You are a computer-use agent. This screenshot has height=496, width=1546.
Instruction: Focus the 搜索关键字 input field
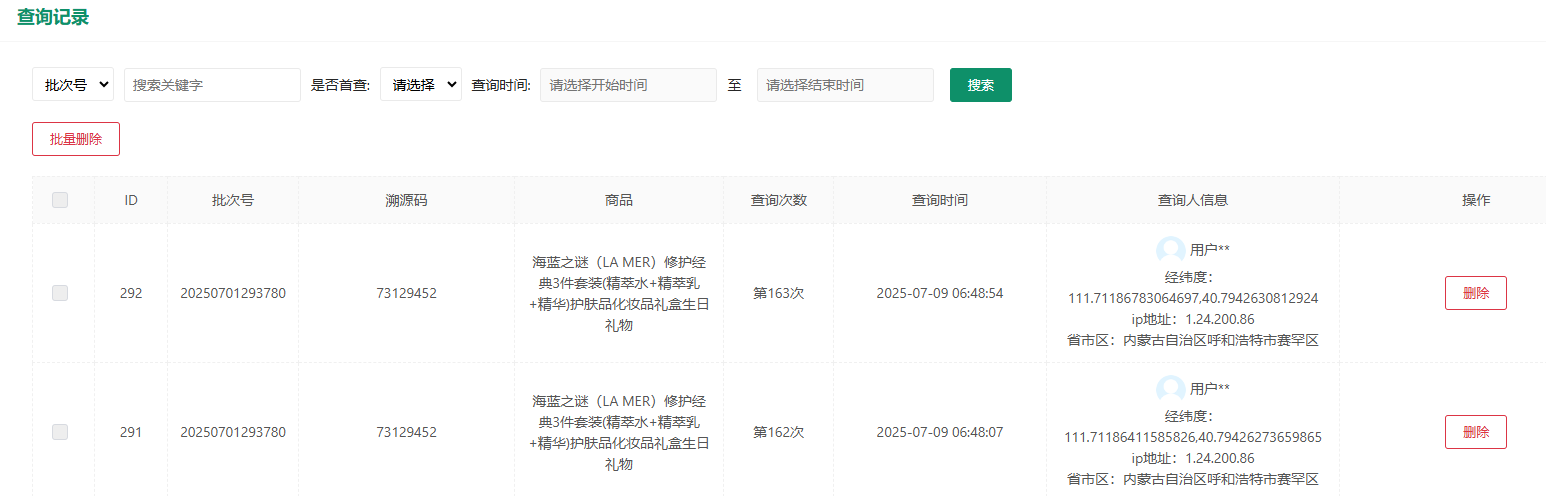point(212,85)
